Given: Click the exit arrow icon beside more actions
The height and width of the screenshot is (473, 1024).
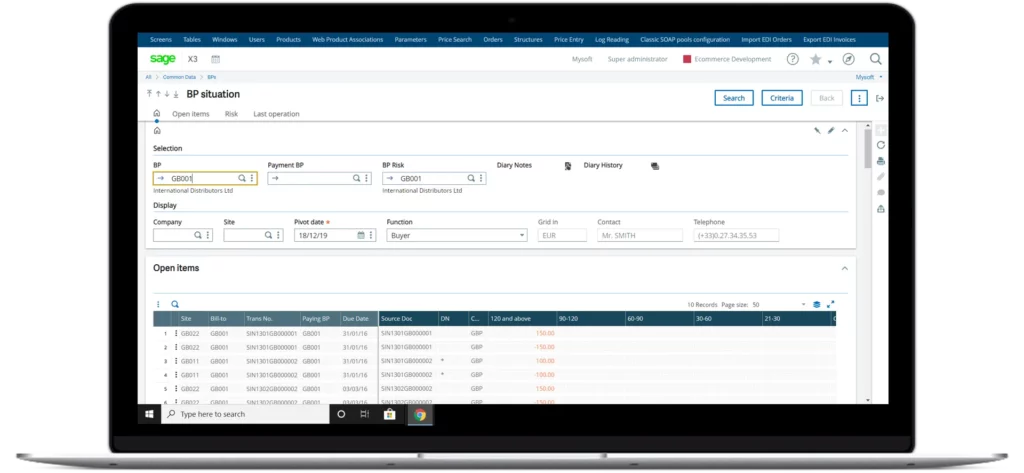Looking at the screenshot, I should click(880, 99).
